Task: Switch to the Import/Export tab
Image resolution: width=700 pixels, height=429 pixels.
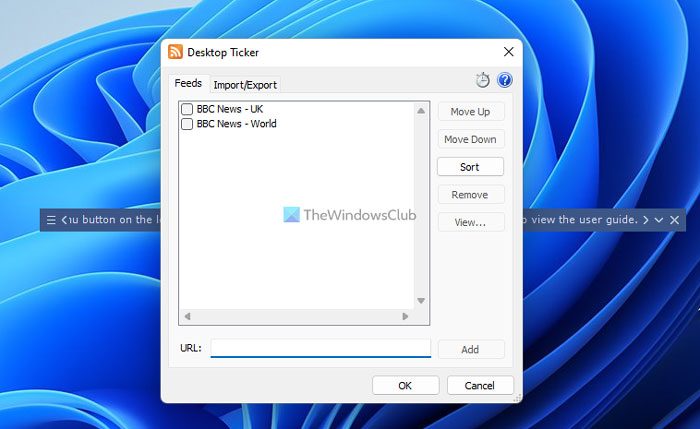Action: click(245, 85)
